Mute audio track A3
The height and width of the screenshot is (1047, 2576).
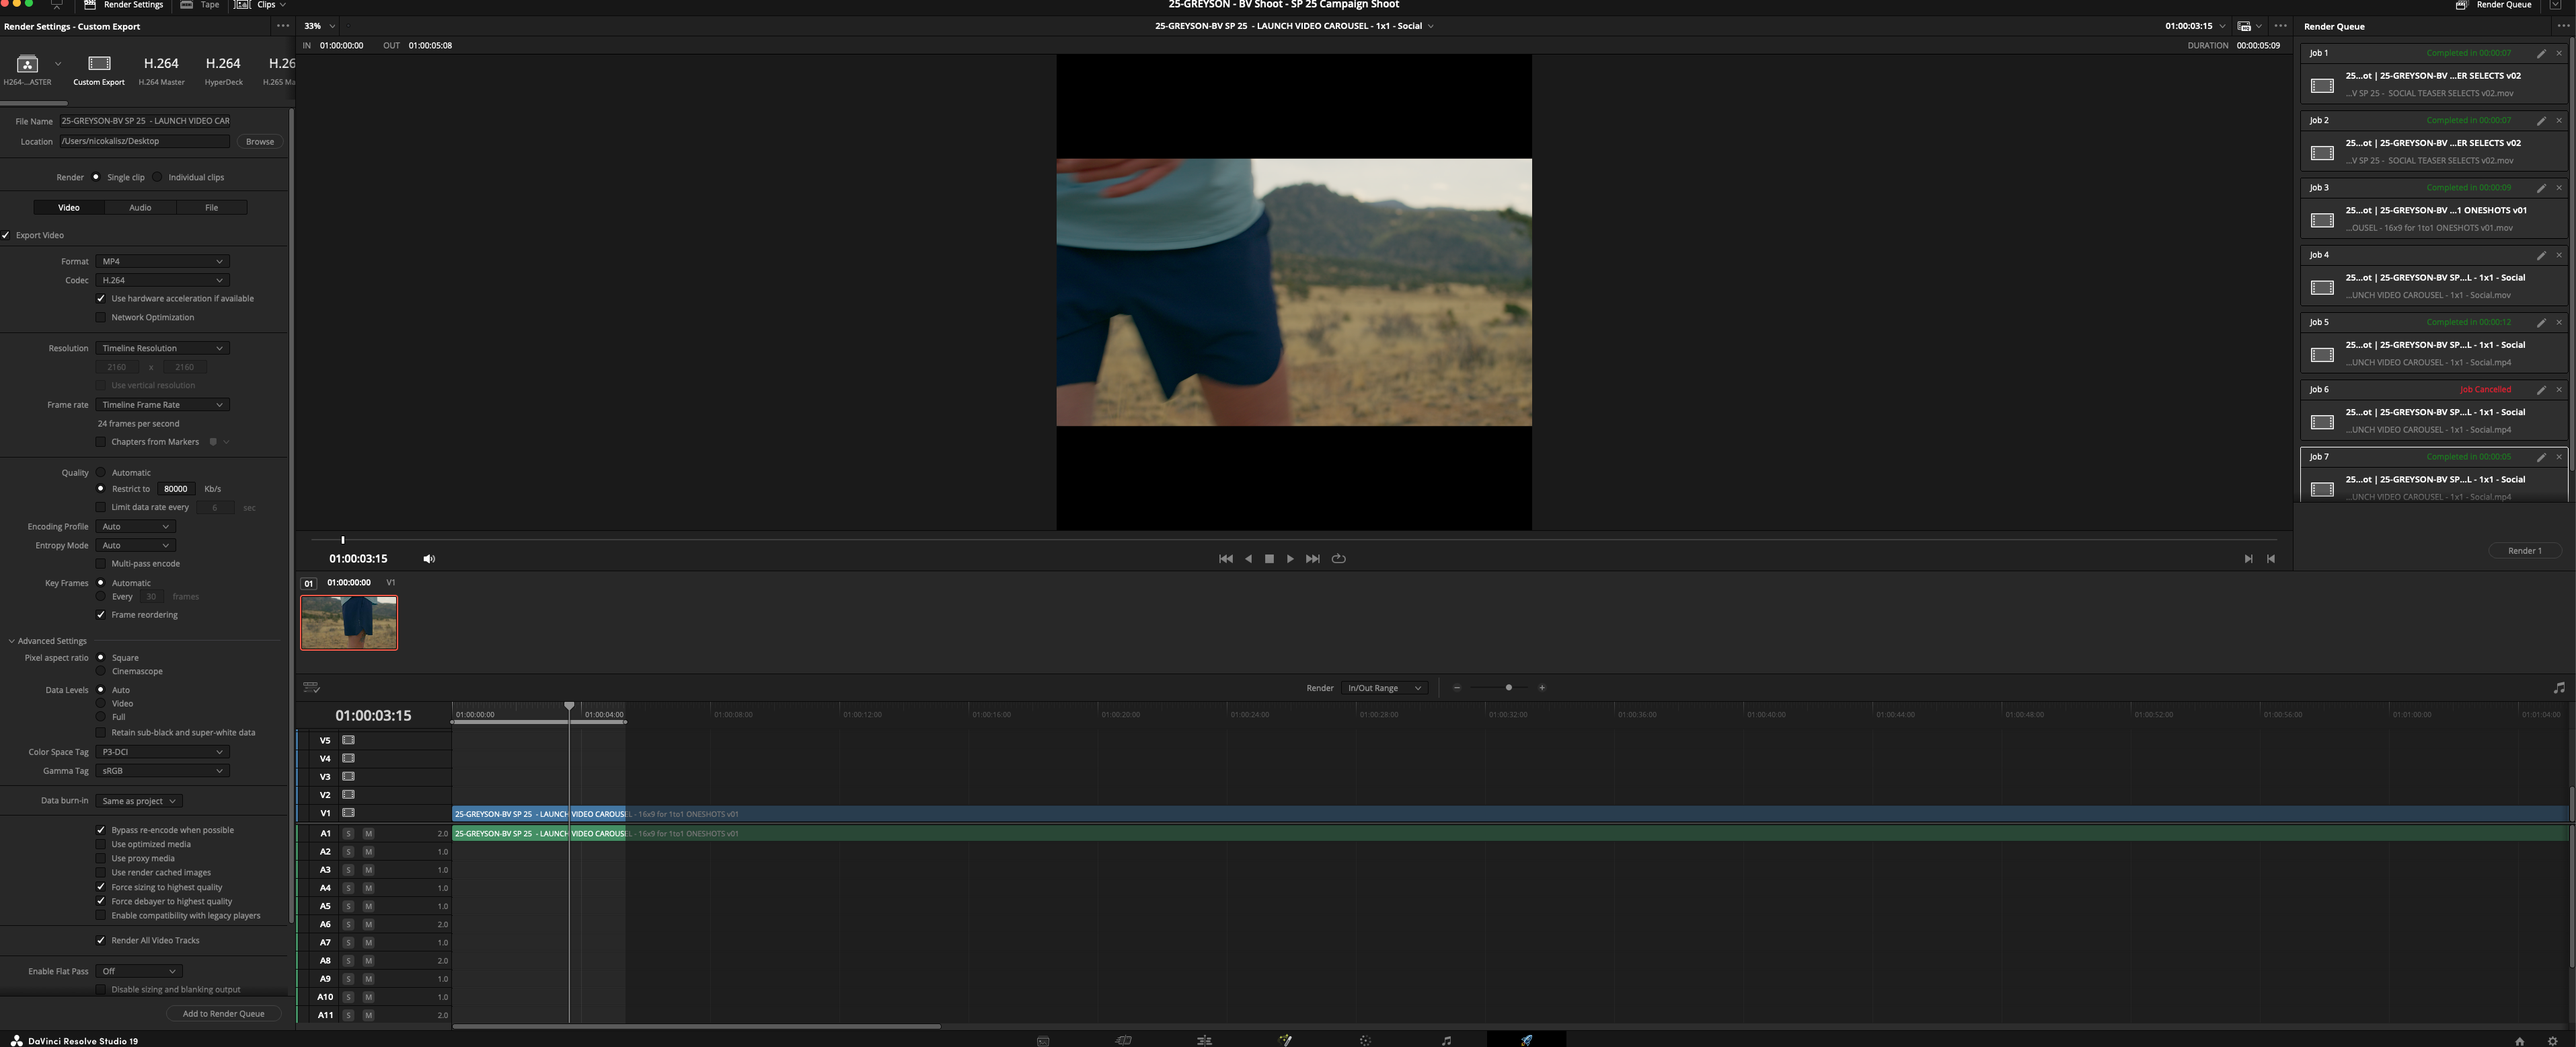368,870
